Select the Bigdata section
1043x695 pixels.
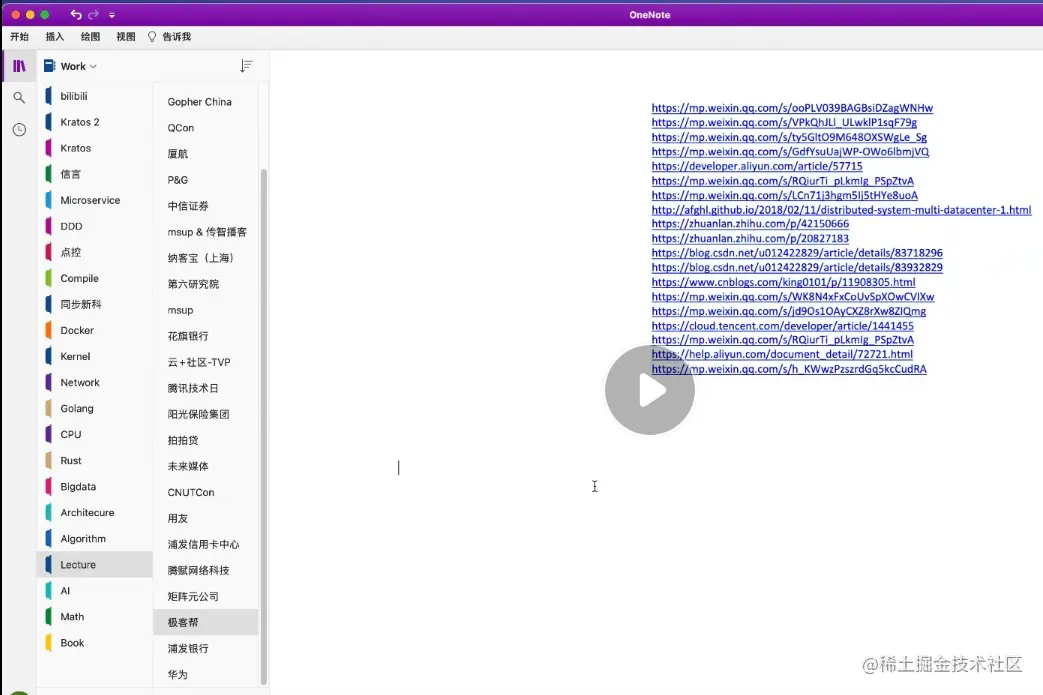94,487
